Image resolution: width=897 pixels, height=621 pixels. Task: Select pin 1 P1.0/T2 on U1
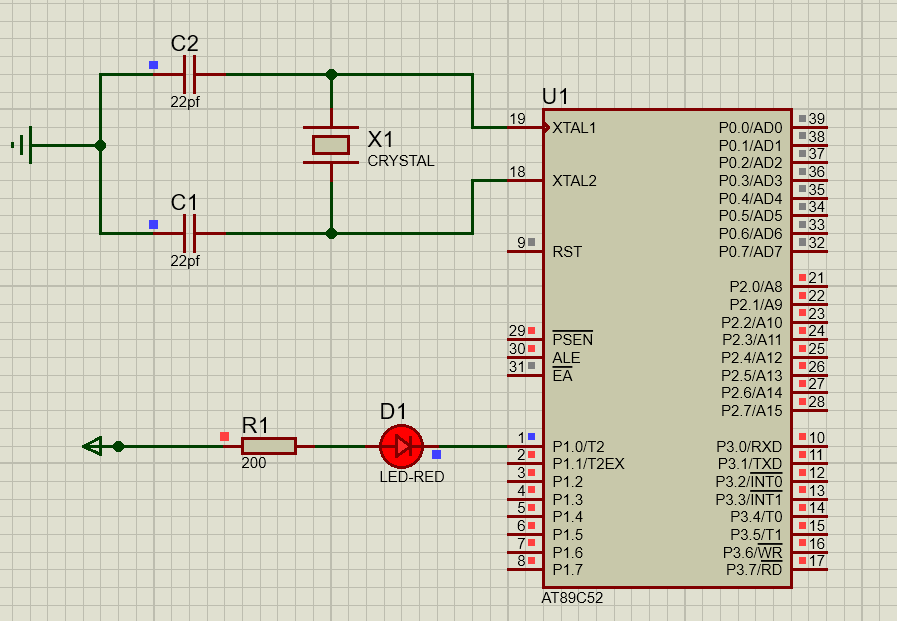tap(525, 446)
